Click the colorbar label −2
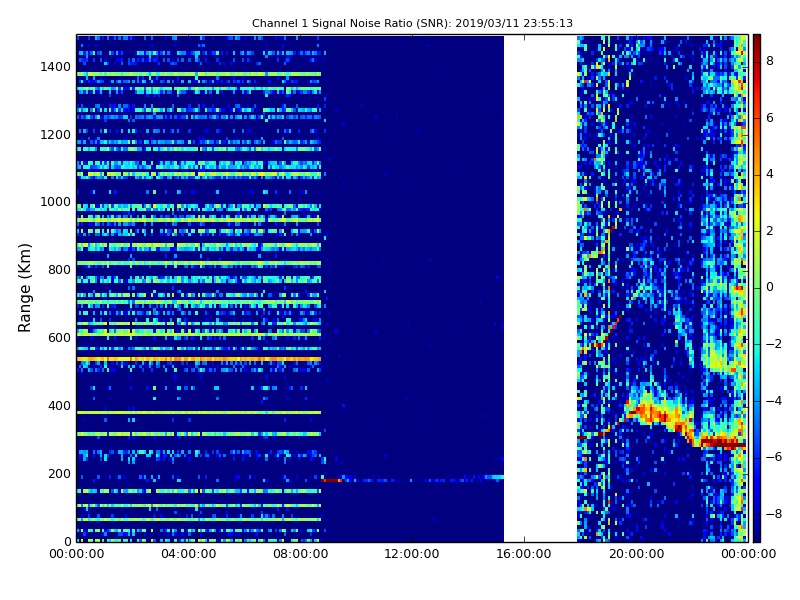Screen dimensions: 800x600 (774, 344)
